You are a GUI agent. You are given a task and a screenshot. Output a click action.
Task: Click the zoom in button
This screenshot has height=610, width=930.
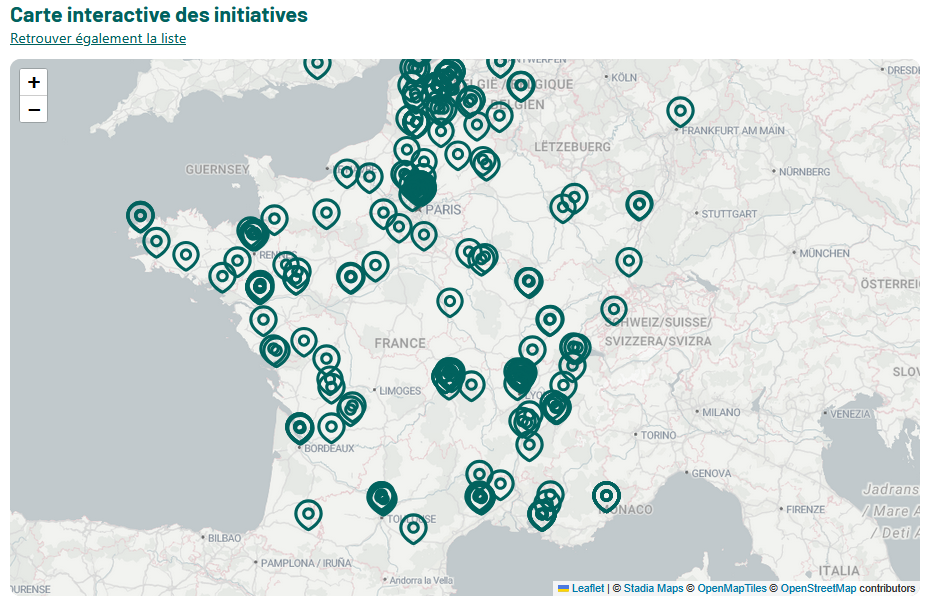(x=33, y=81)
